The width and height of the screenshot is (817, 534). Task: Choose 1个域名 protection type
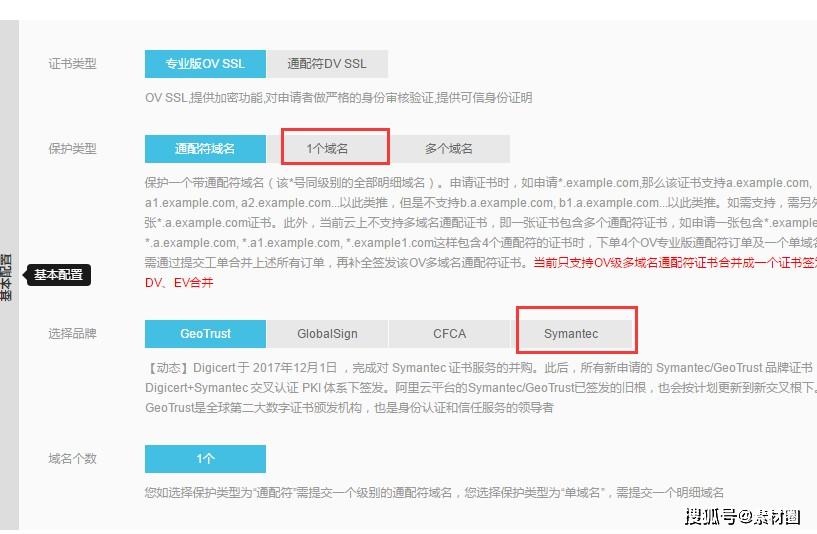coord(327,149)
